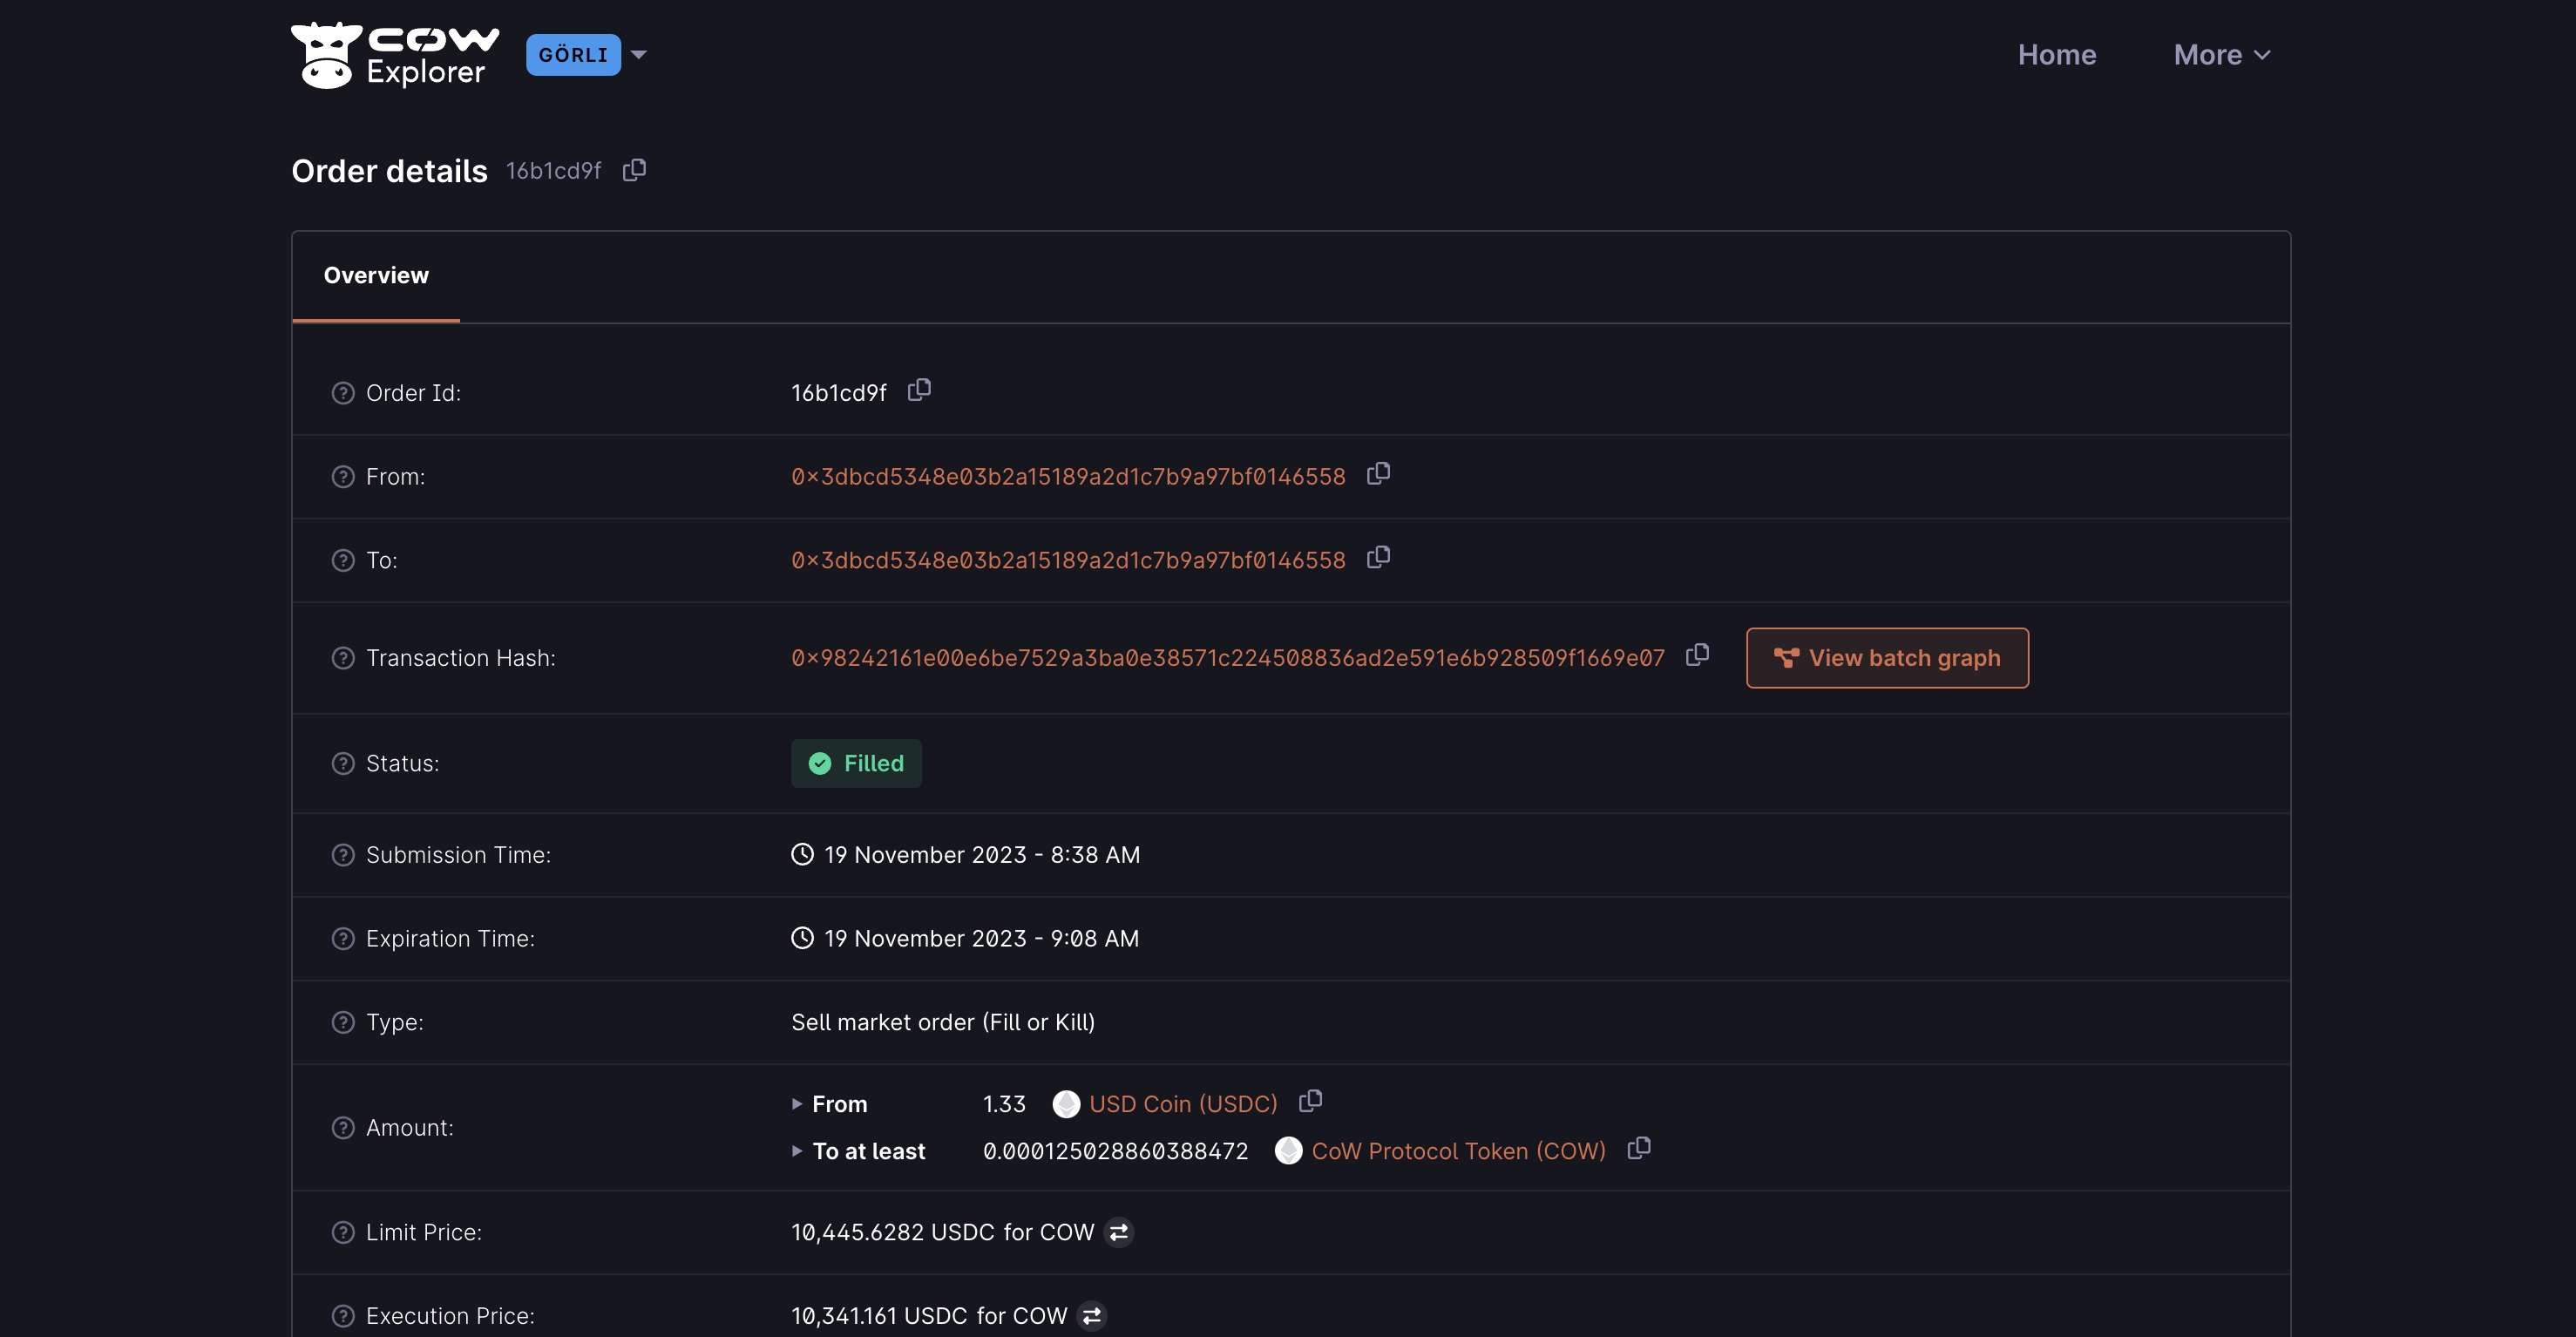
Task: Click 'Sell market order (Fill or Kill)' text
Action: pos(943,1022)
